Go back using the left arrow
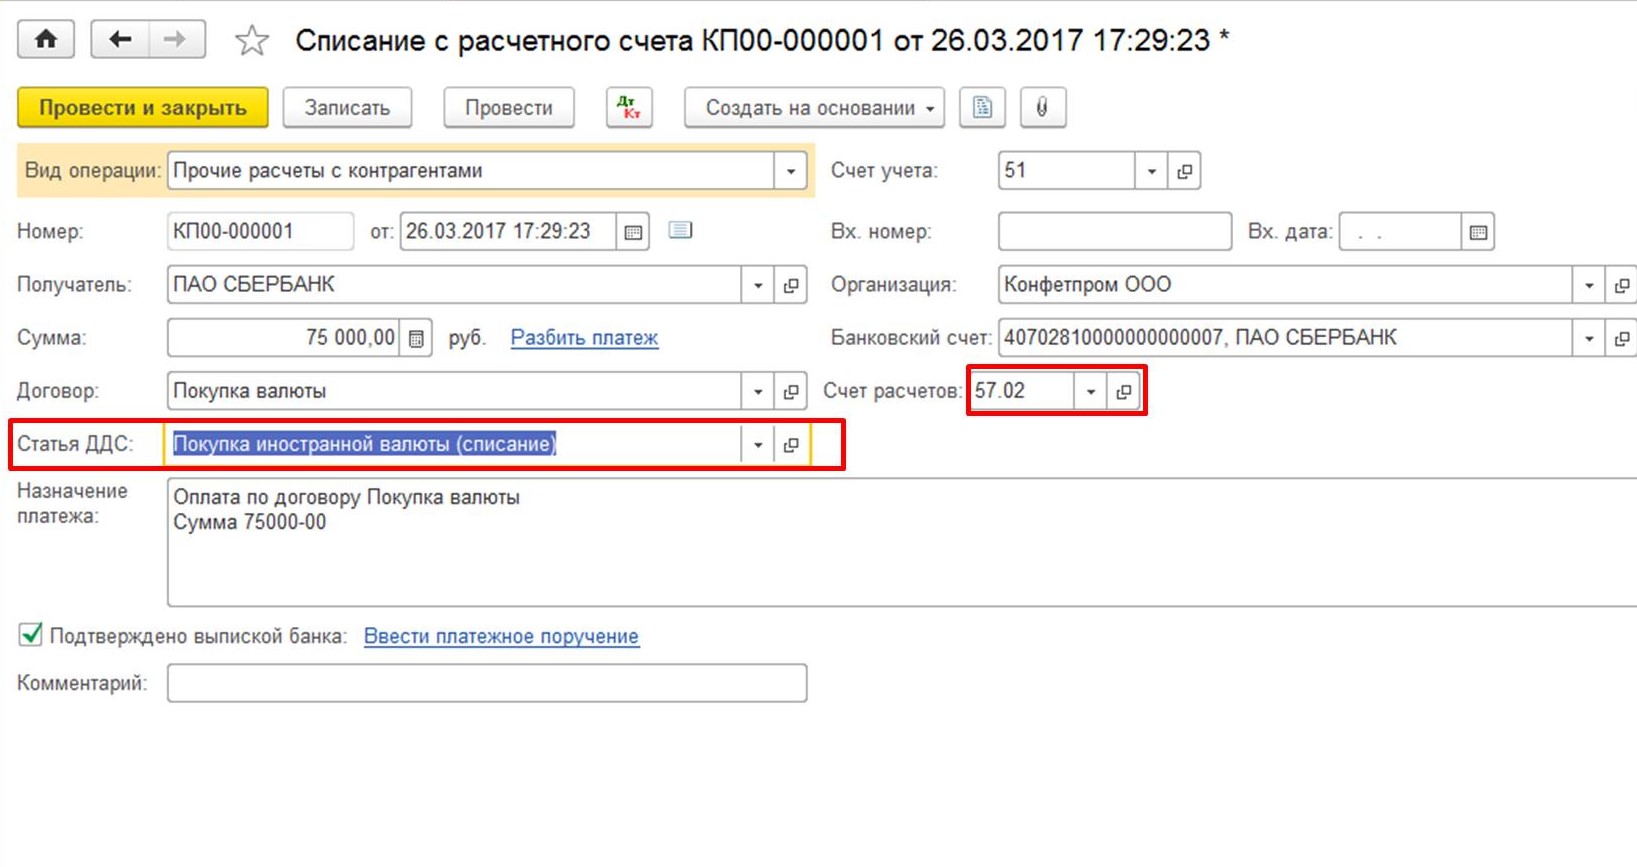This screenshot has height=867, width=1637. click(120, 40)
